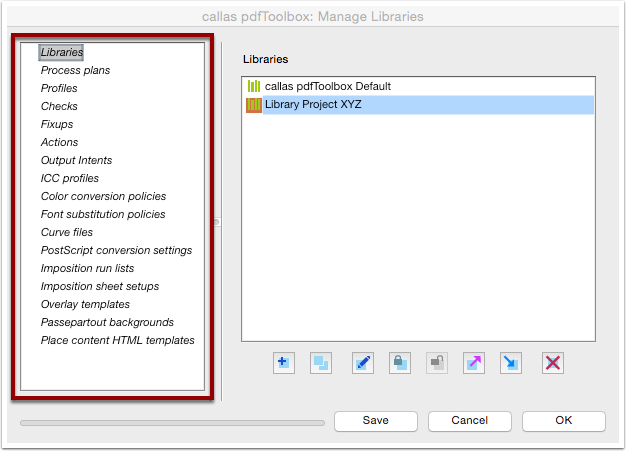Click the callas pdfToolbox Default library icon
The width and height of the screenshot is (626, 451).
[x=254, y=86]
